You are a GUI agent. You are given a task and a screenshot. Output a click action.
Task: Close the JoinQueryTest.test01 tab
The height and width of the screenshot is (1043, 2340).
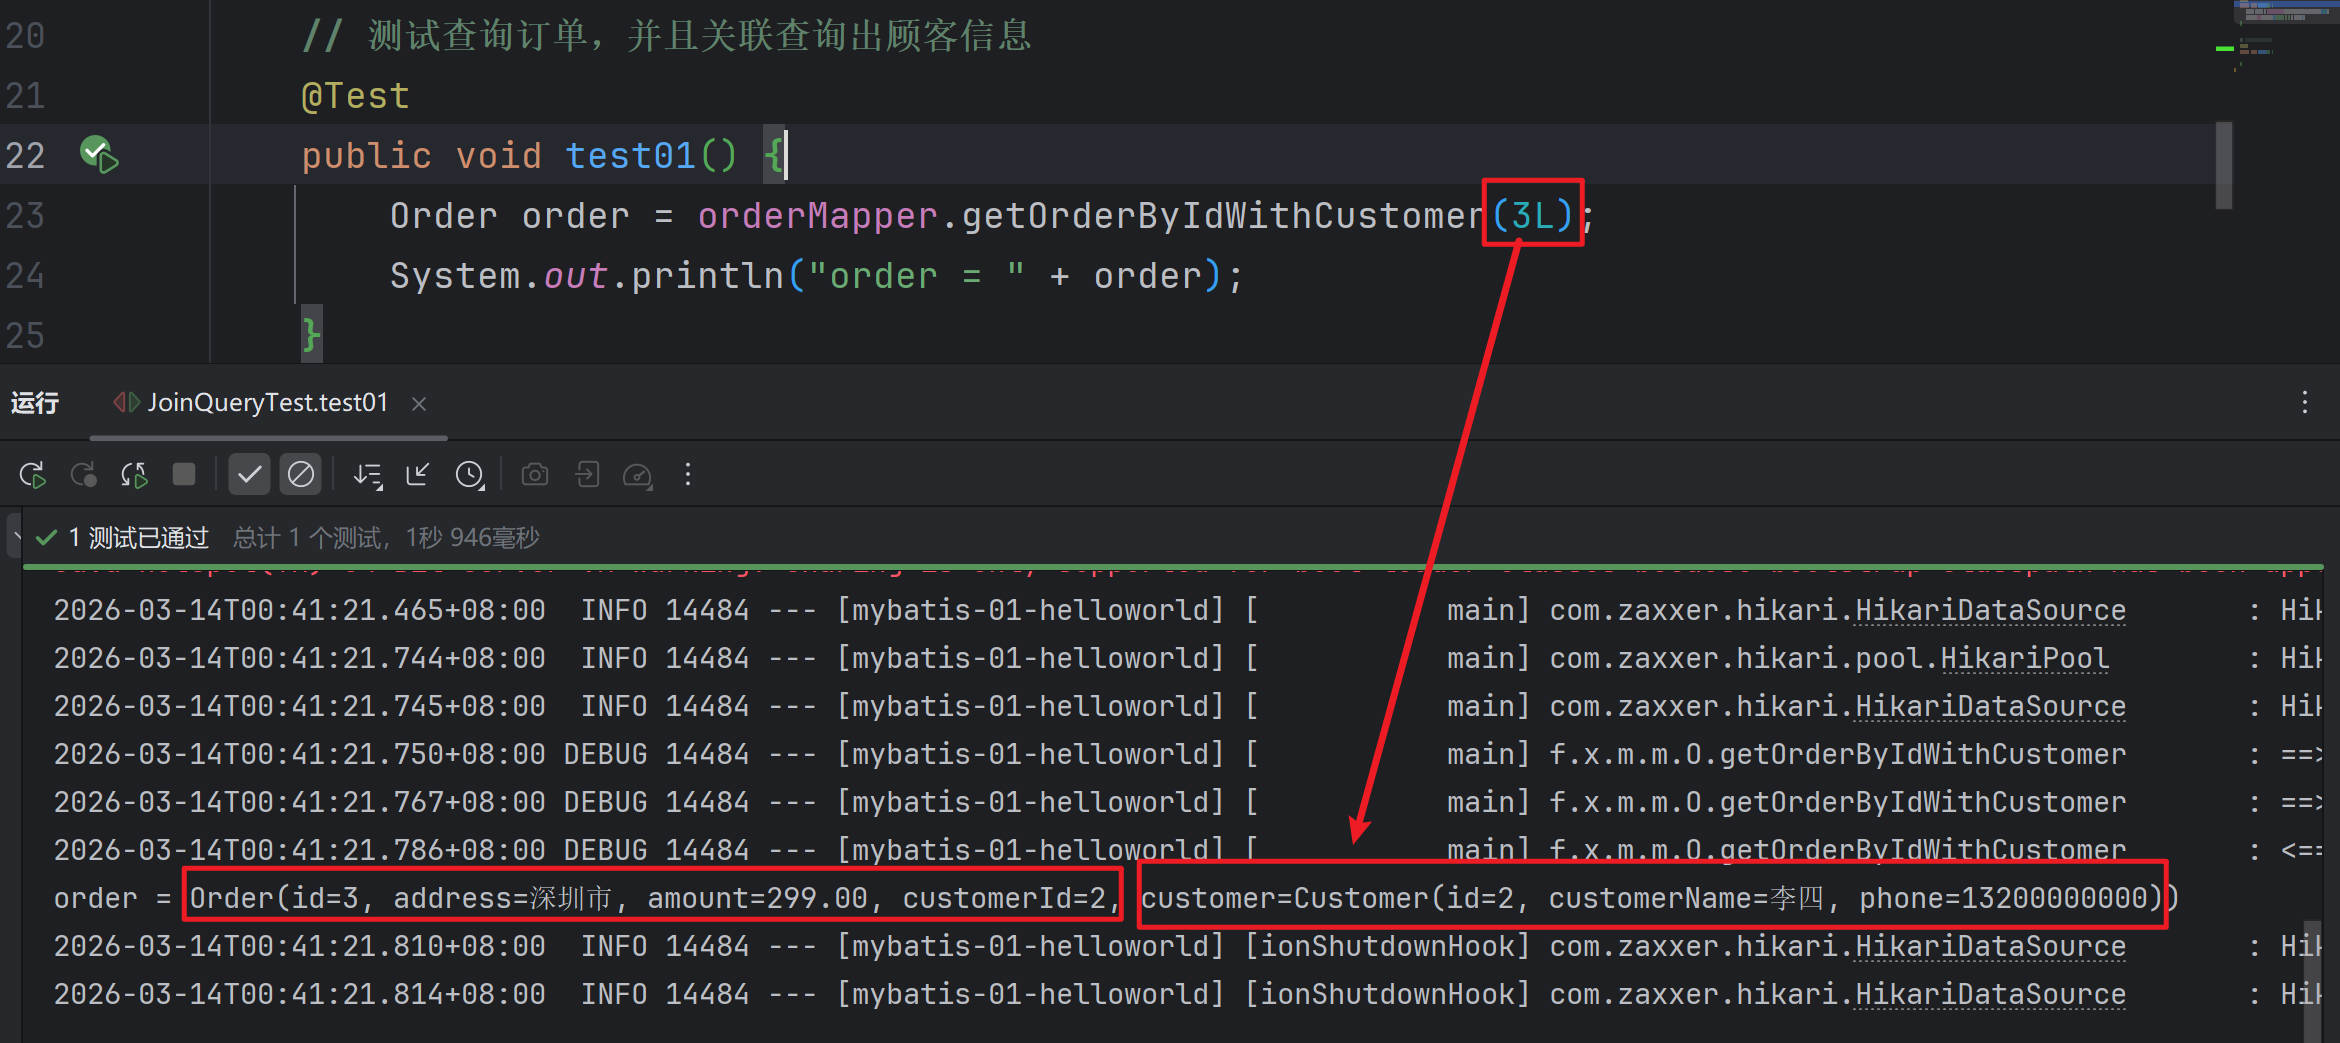click(x=419, y=404)
